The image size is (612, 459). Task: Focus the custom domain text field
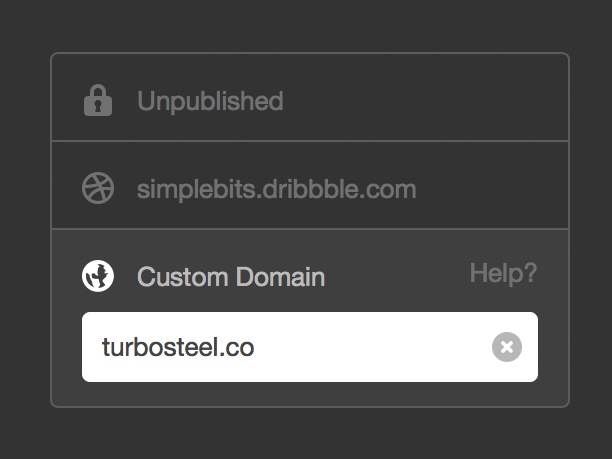coord(310,347)
